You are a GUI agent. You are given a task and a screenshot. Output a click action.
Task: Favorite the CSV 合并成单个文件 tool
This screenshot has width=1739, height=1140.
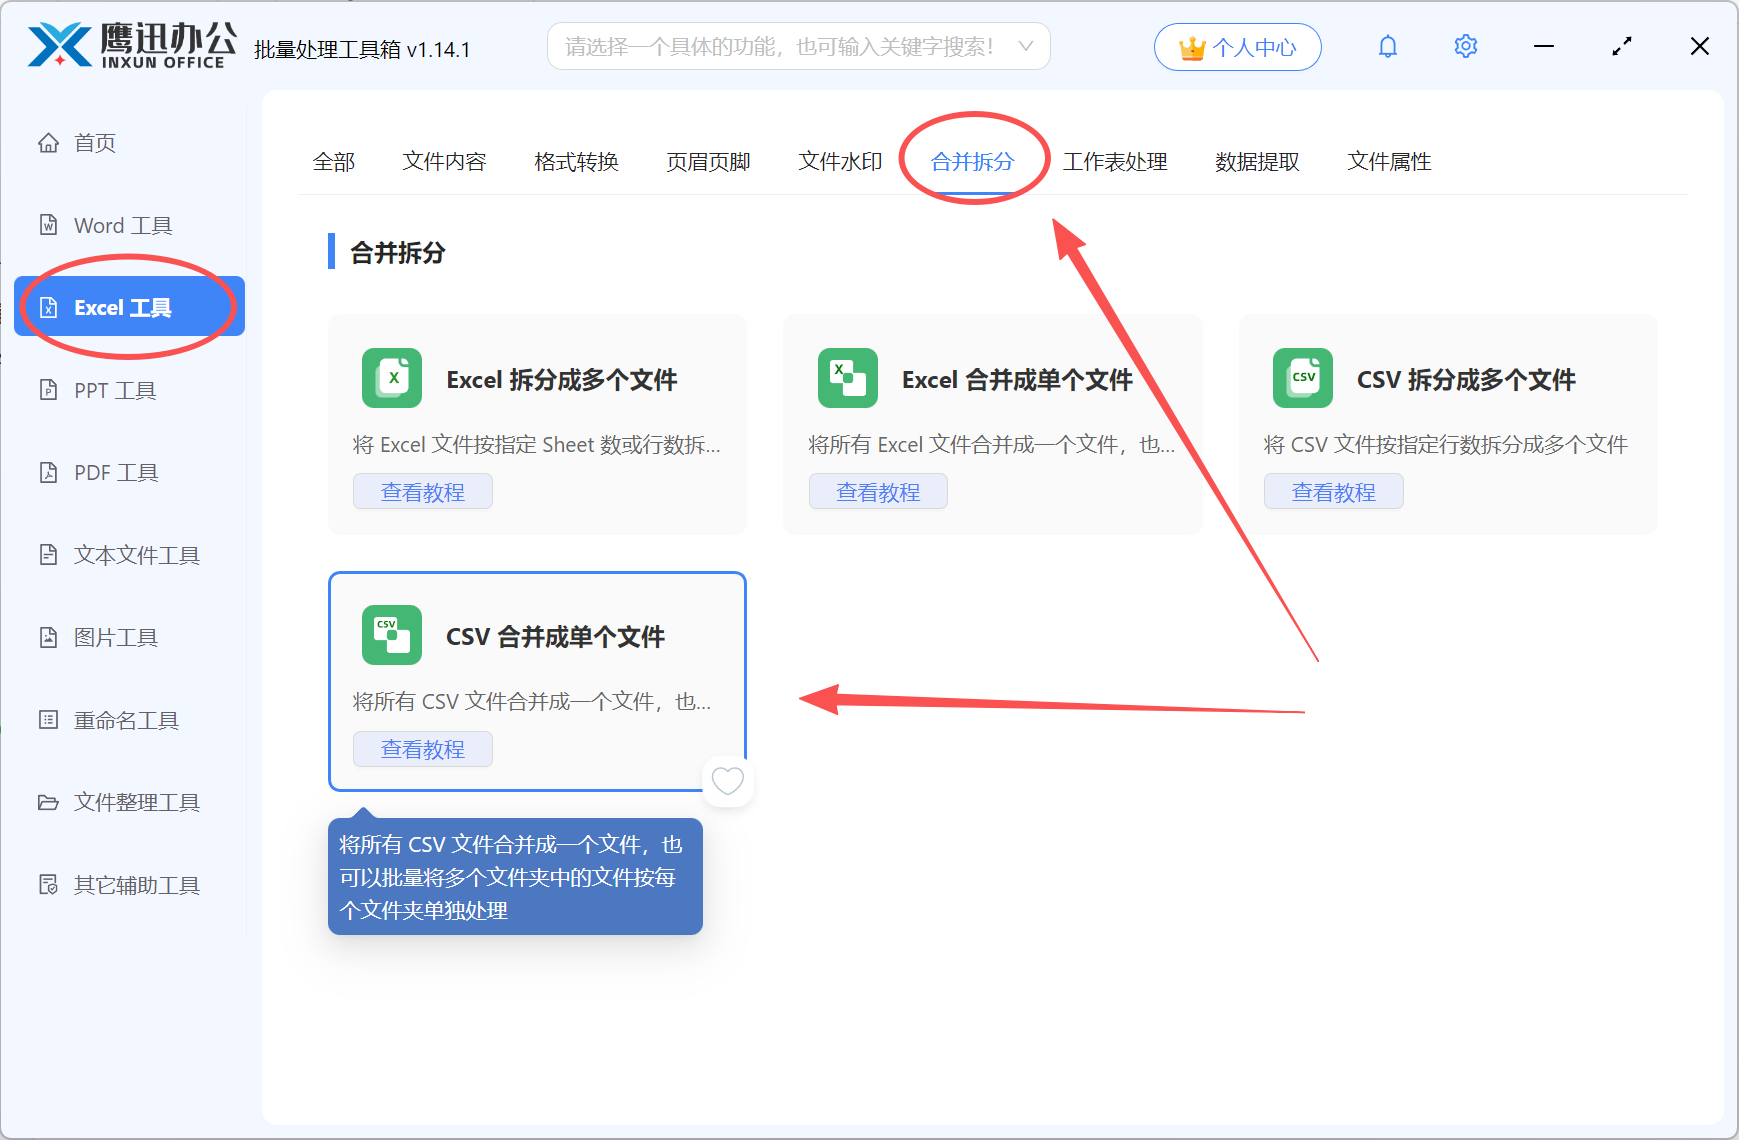[728, 781]
